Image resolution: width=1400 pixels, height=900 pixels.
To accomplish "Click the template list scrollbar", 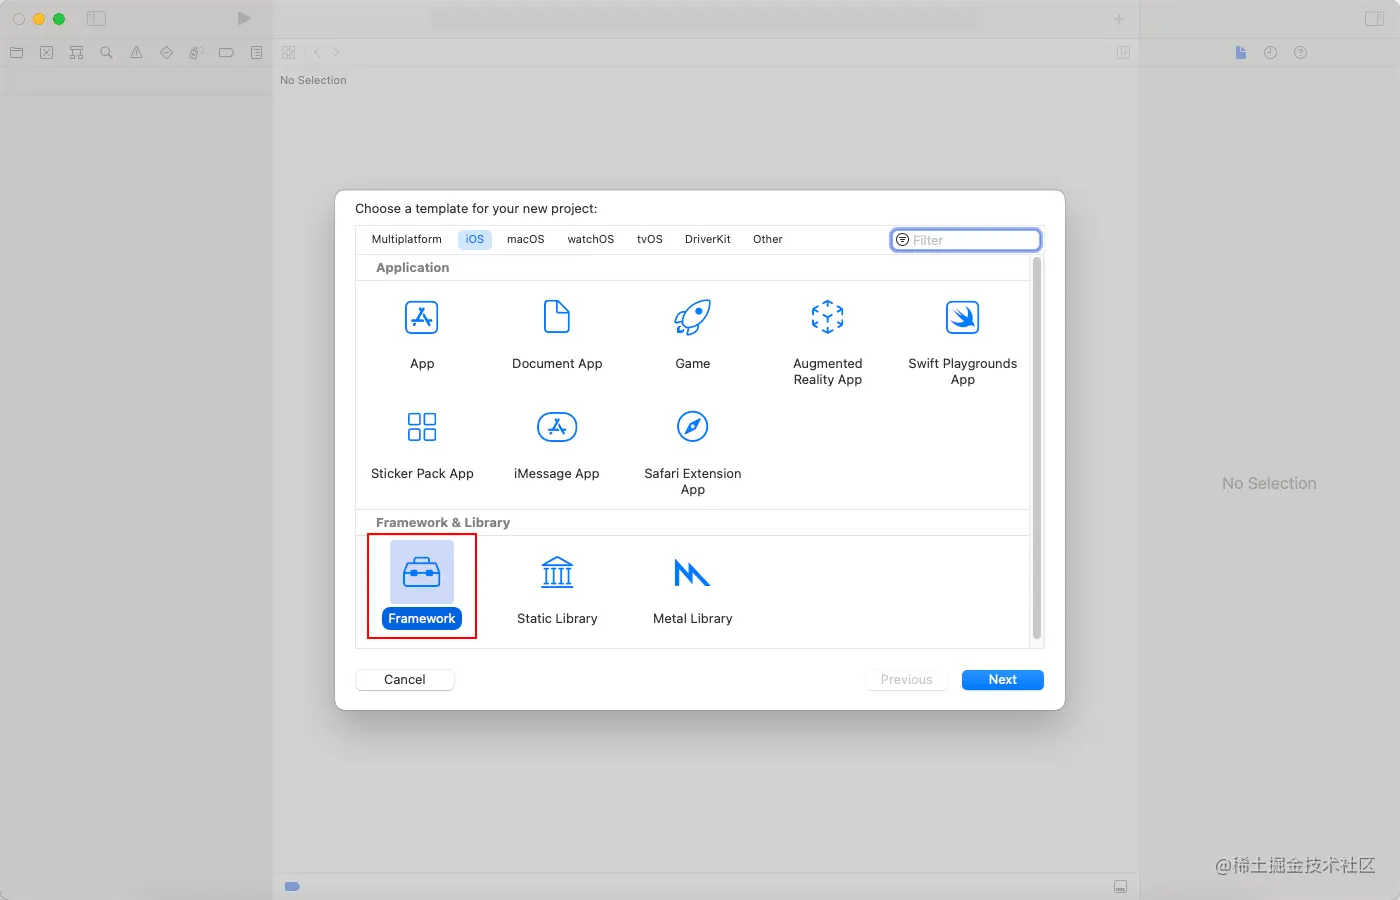I will click(x=1037, y=449).
